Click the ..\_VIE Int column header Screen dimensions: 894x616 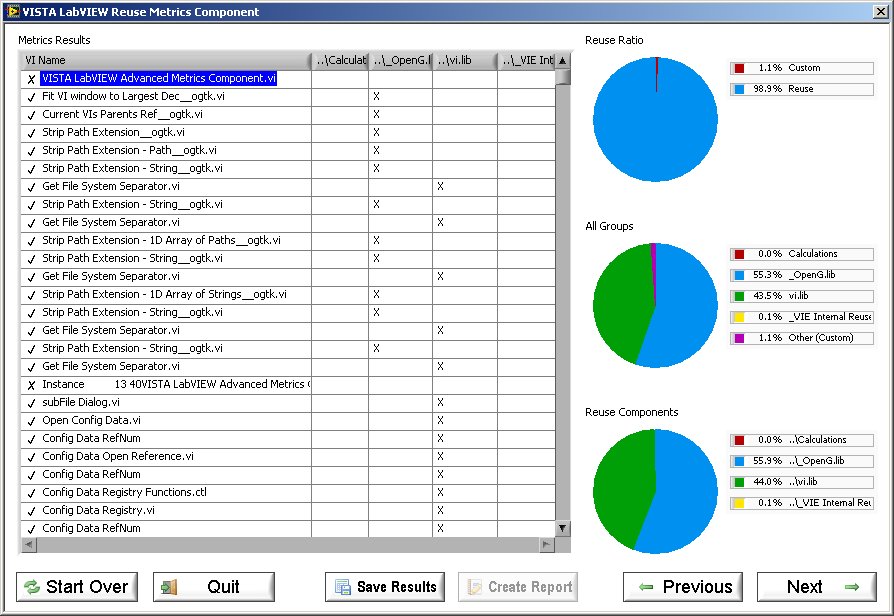(527, 60)
